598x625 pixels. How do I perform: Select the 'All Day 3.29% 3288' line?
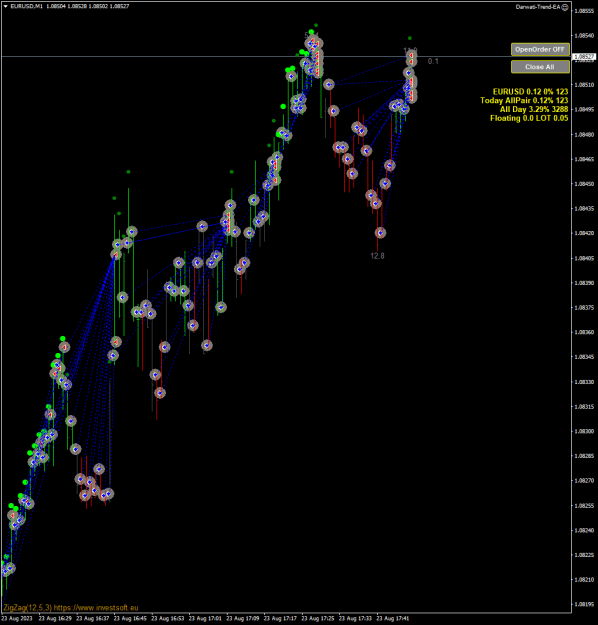(534, 109)
